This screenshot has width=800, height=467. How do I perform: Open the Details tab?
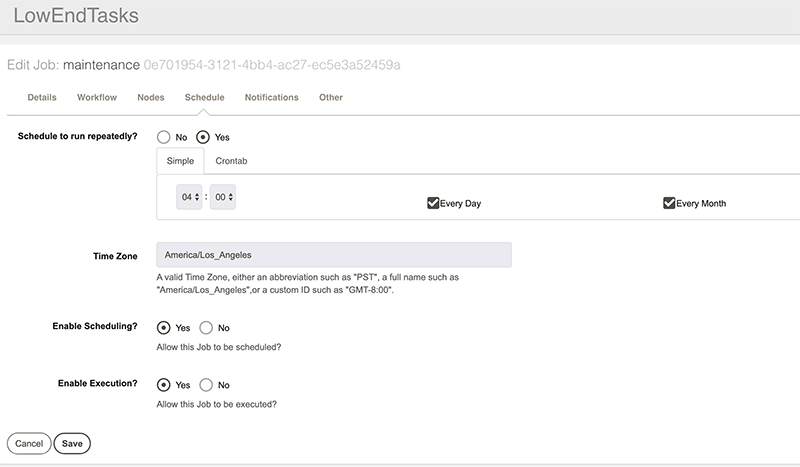point(42,97)
